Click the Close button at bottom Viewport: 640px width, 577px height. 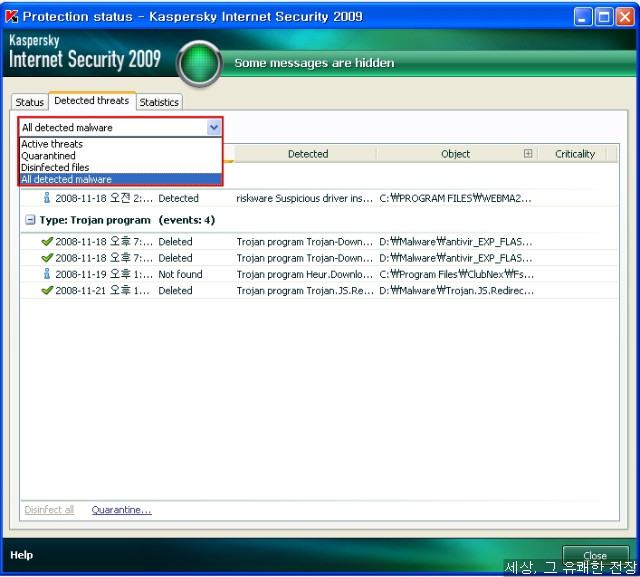(595, 555)
